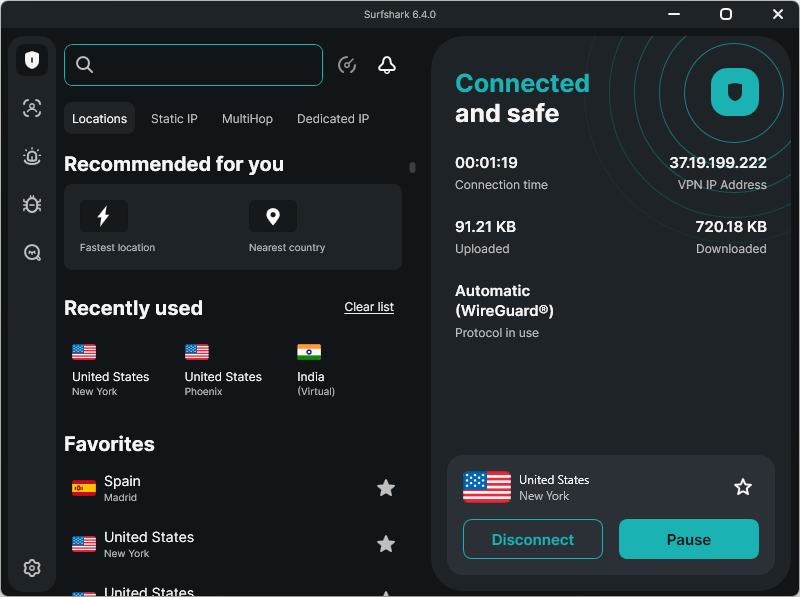
Task: Open the Alert sidebar icon
Action: (x=32, y=156)
